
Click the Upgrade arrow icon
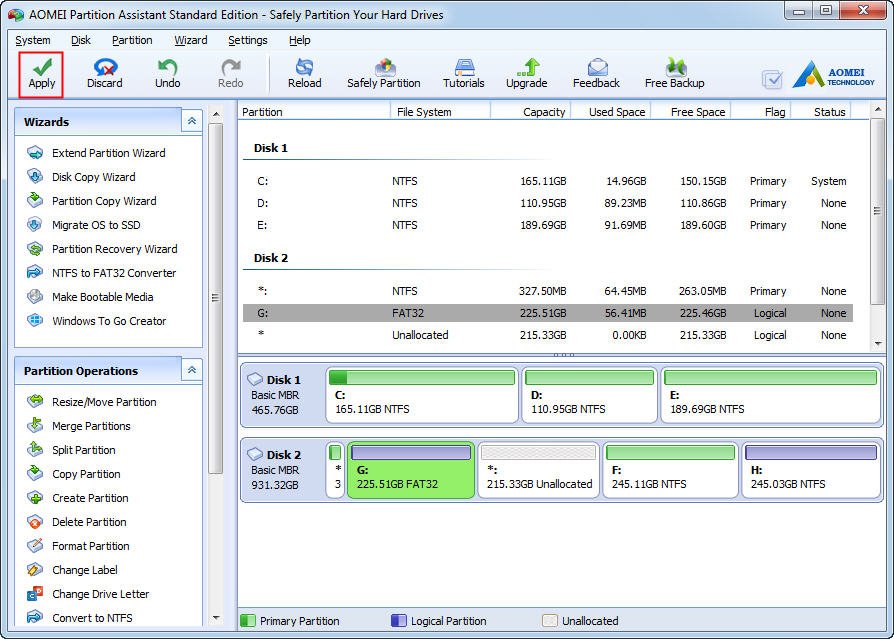527,67
